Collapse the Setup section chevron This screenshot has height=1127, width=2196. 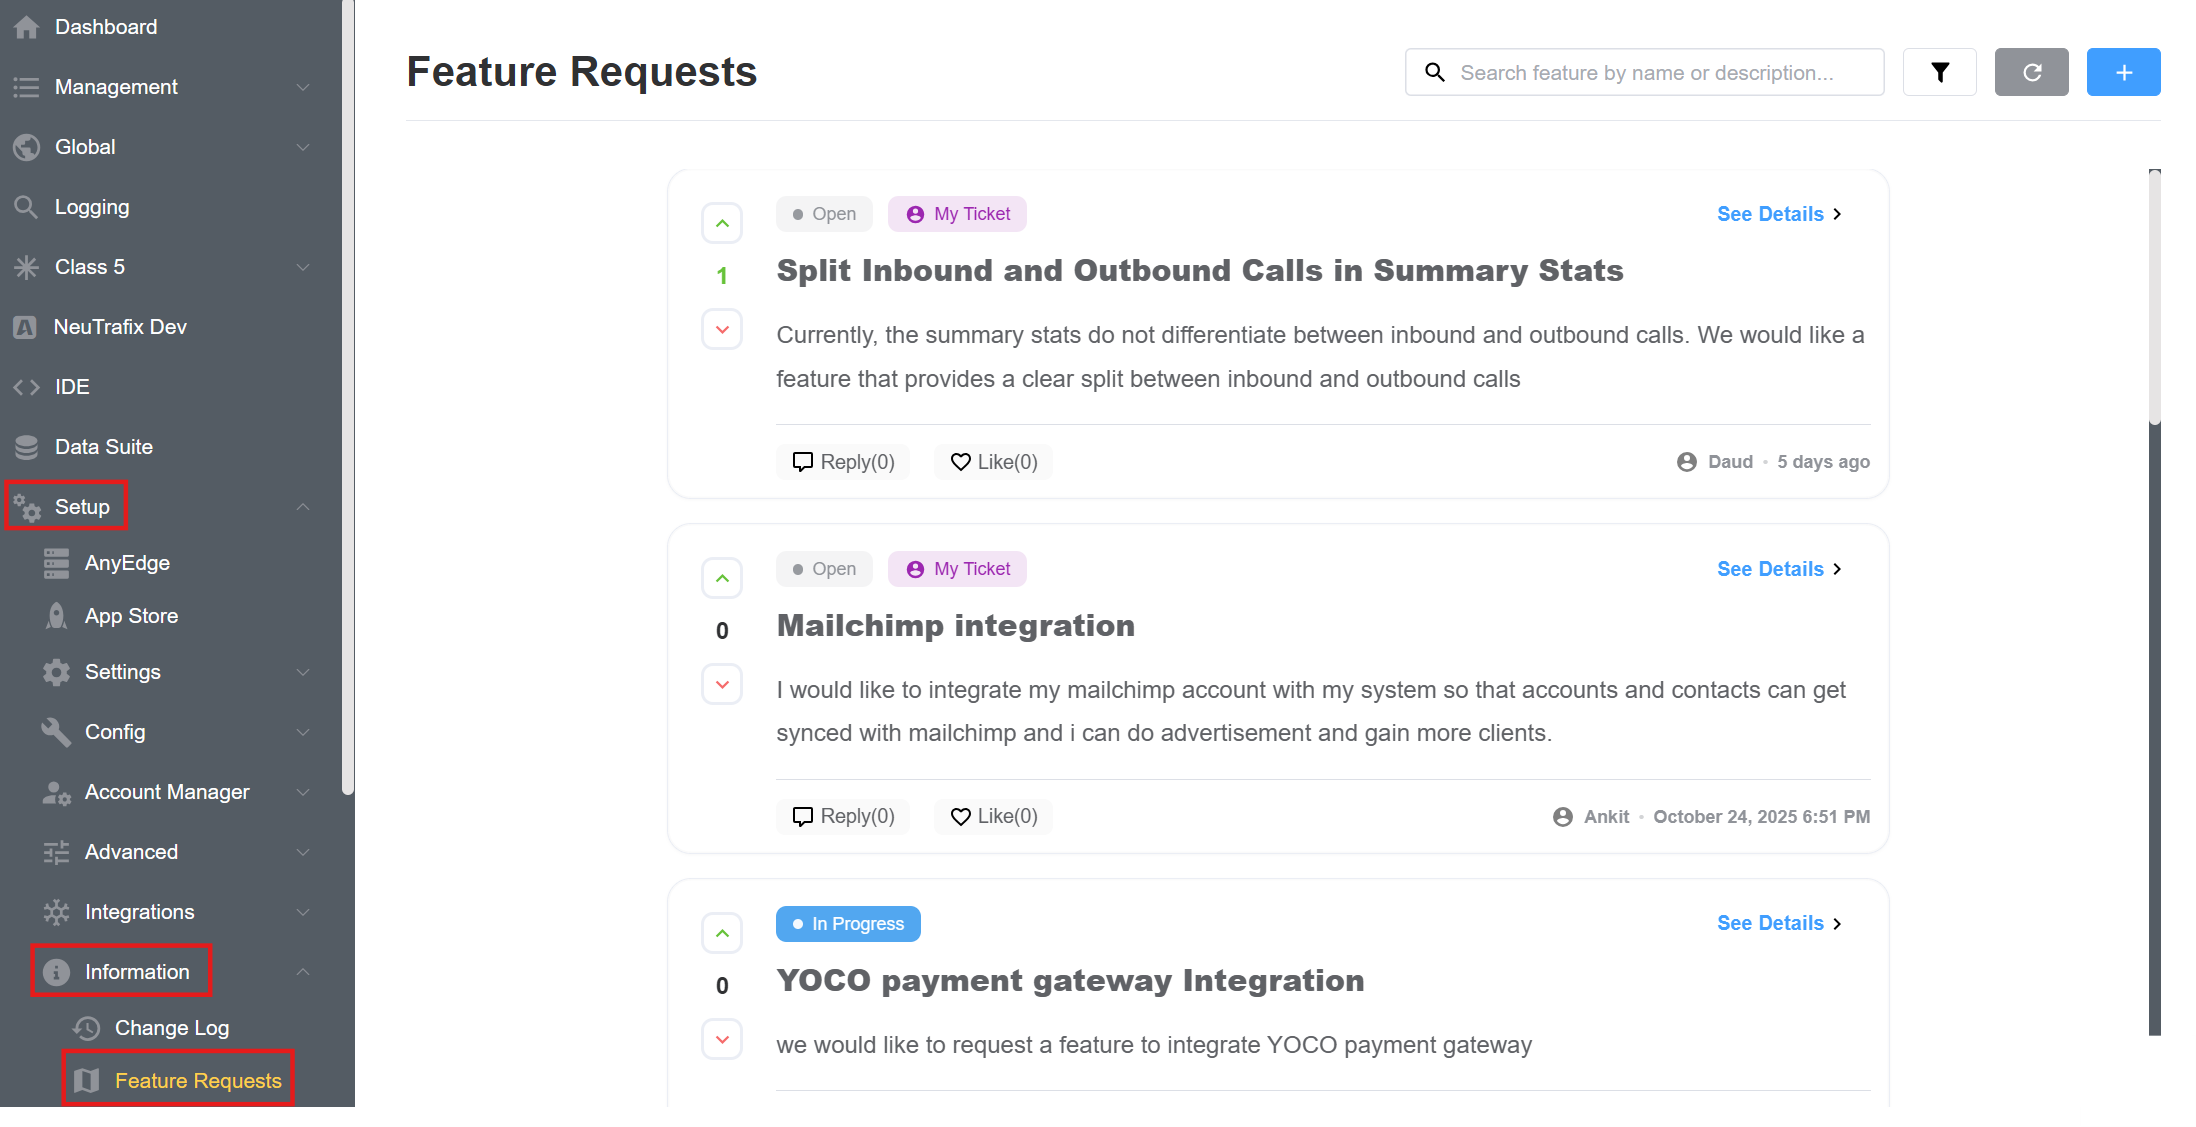point(303,507)
